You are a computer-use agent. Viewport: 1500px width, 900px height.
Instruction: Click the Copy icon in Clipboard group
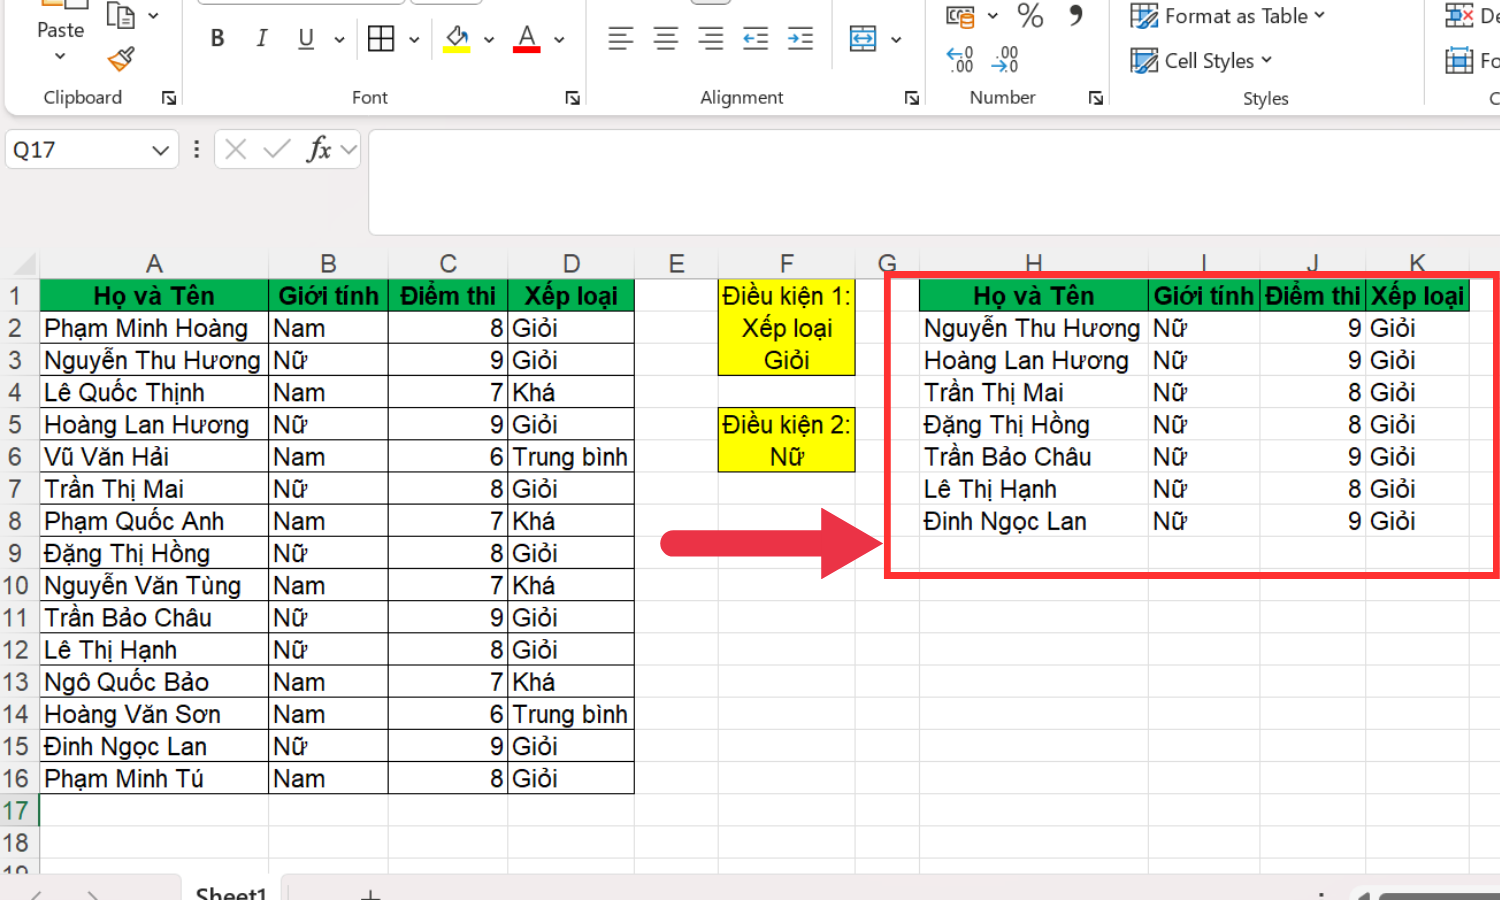[x=121, y=15]
